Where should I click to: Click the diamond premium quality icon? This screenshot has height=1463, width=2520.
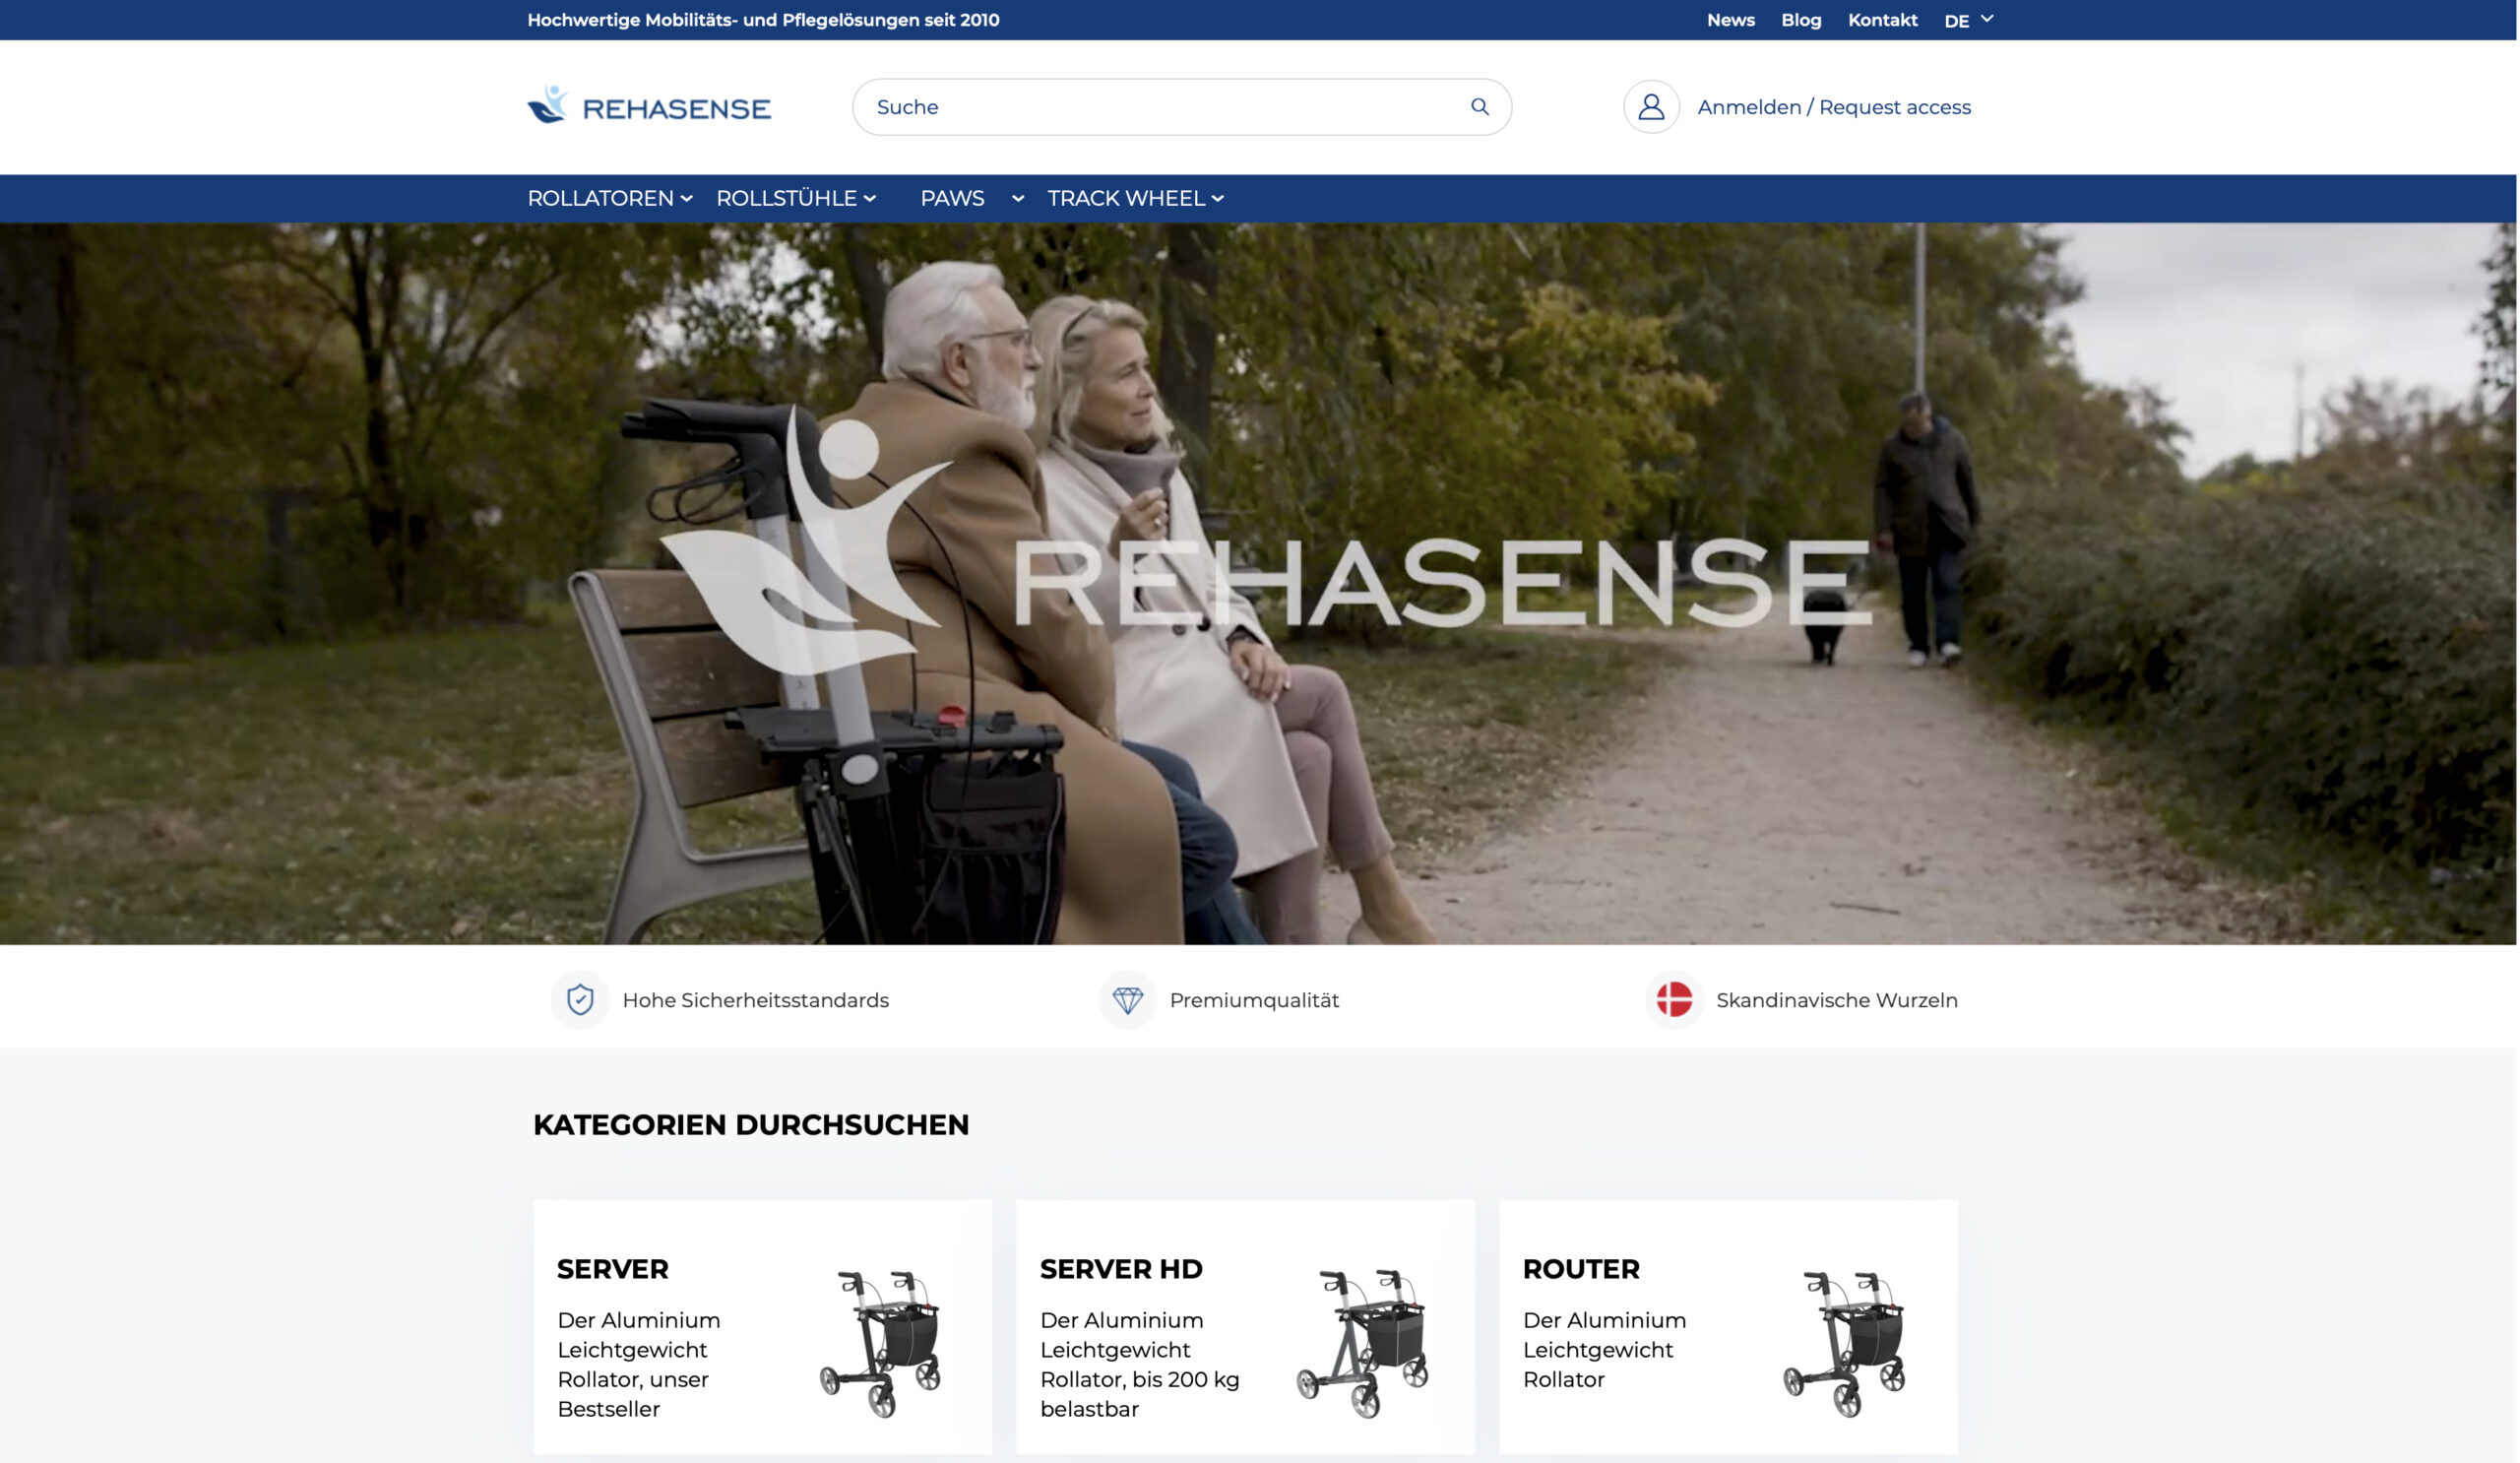point(1127,999)
